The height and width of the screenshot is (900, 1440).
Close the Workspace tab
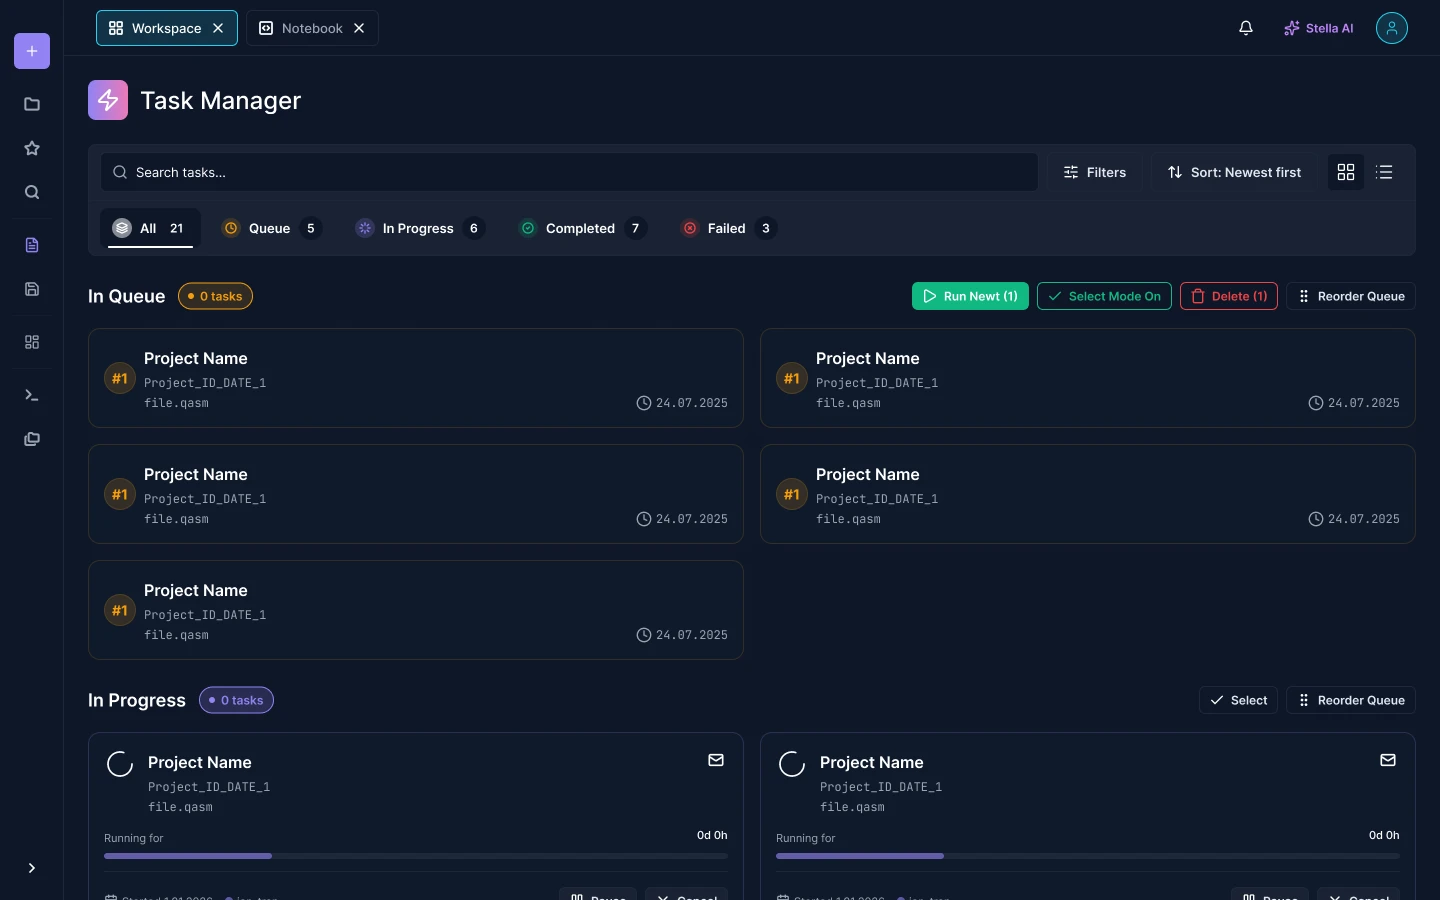(x=218, y=28)
